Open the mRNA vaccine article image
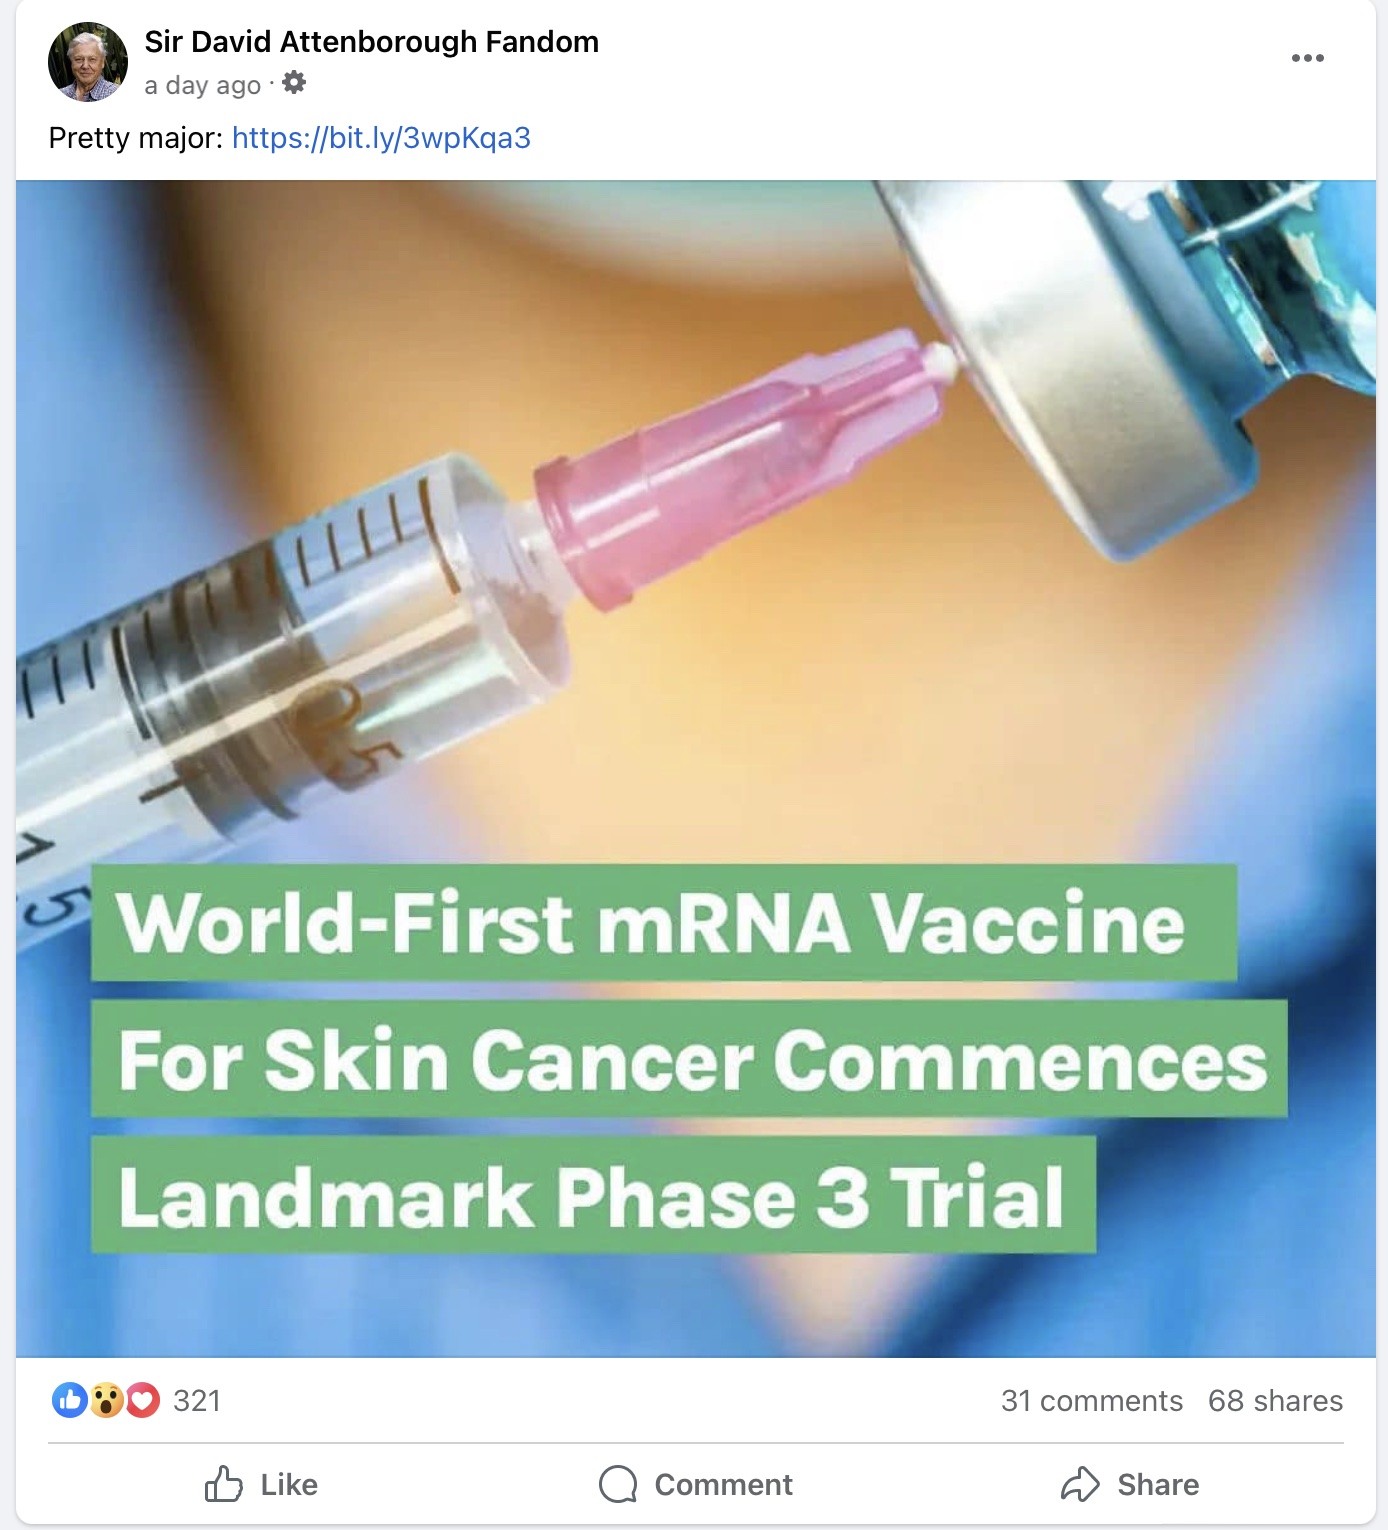The width and height of the screenshot is (1388, 1530). pos(696,768)
